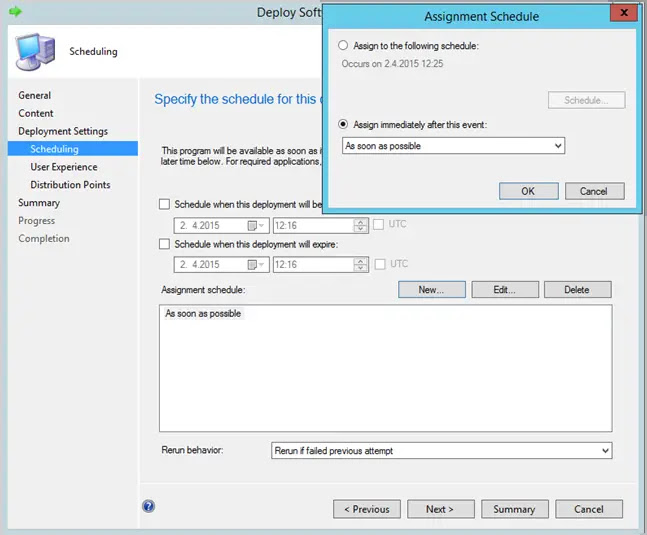647x535 pixels.
Task: Go to Summary wizard page in sidebar
Action: 39,203
